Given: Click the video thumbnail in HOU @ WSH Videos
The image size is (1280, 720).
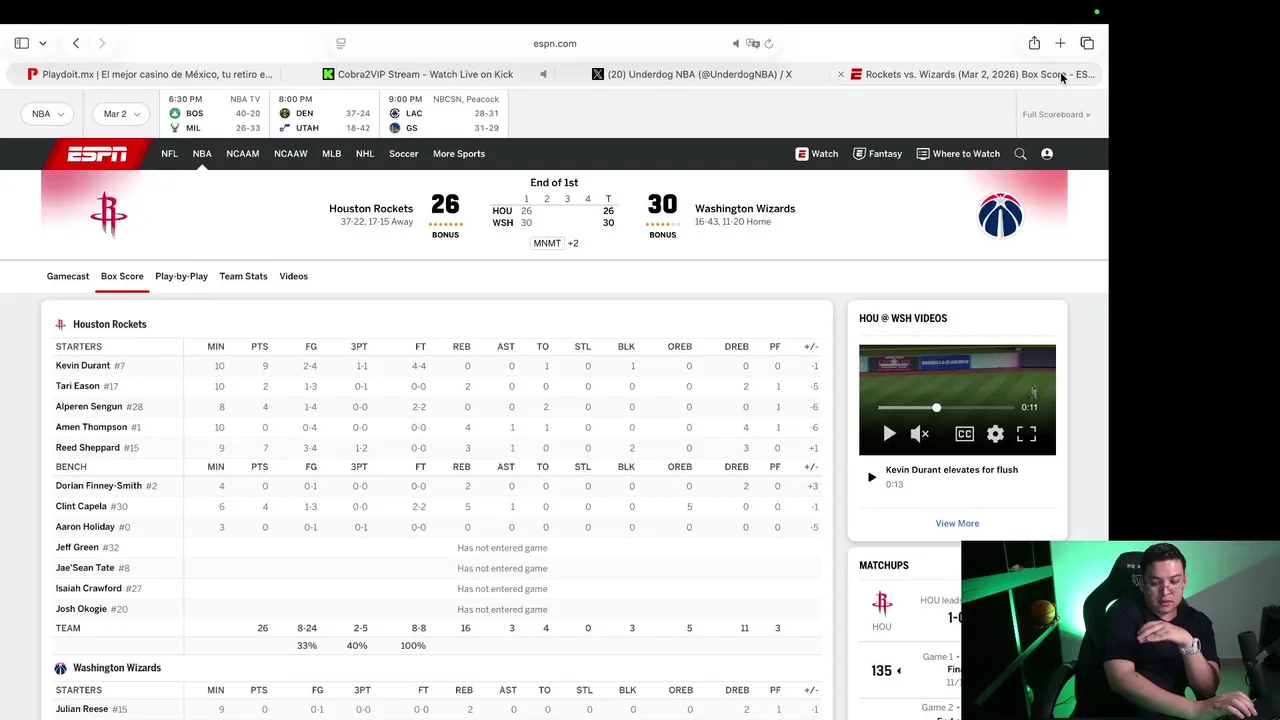Looking at the screenshot, I should tap(957, 400).
